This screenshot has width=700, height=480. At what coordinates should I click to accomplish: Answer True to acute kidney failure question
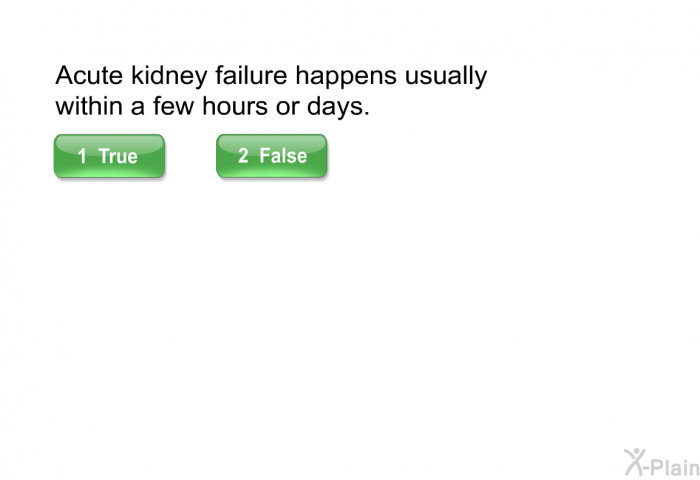109,156
